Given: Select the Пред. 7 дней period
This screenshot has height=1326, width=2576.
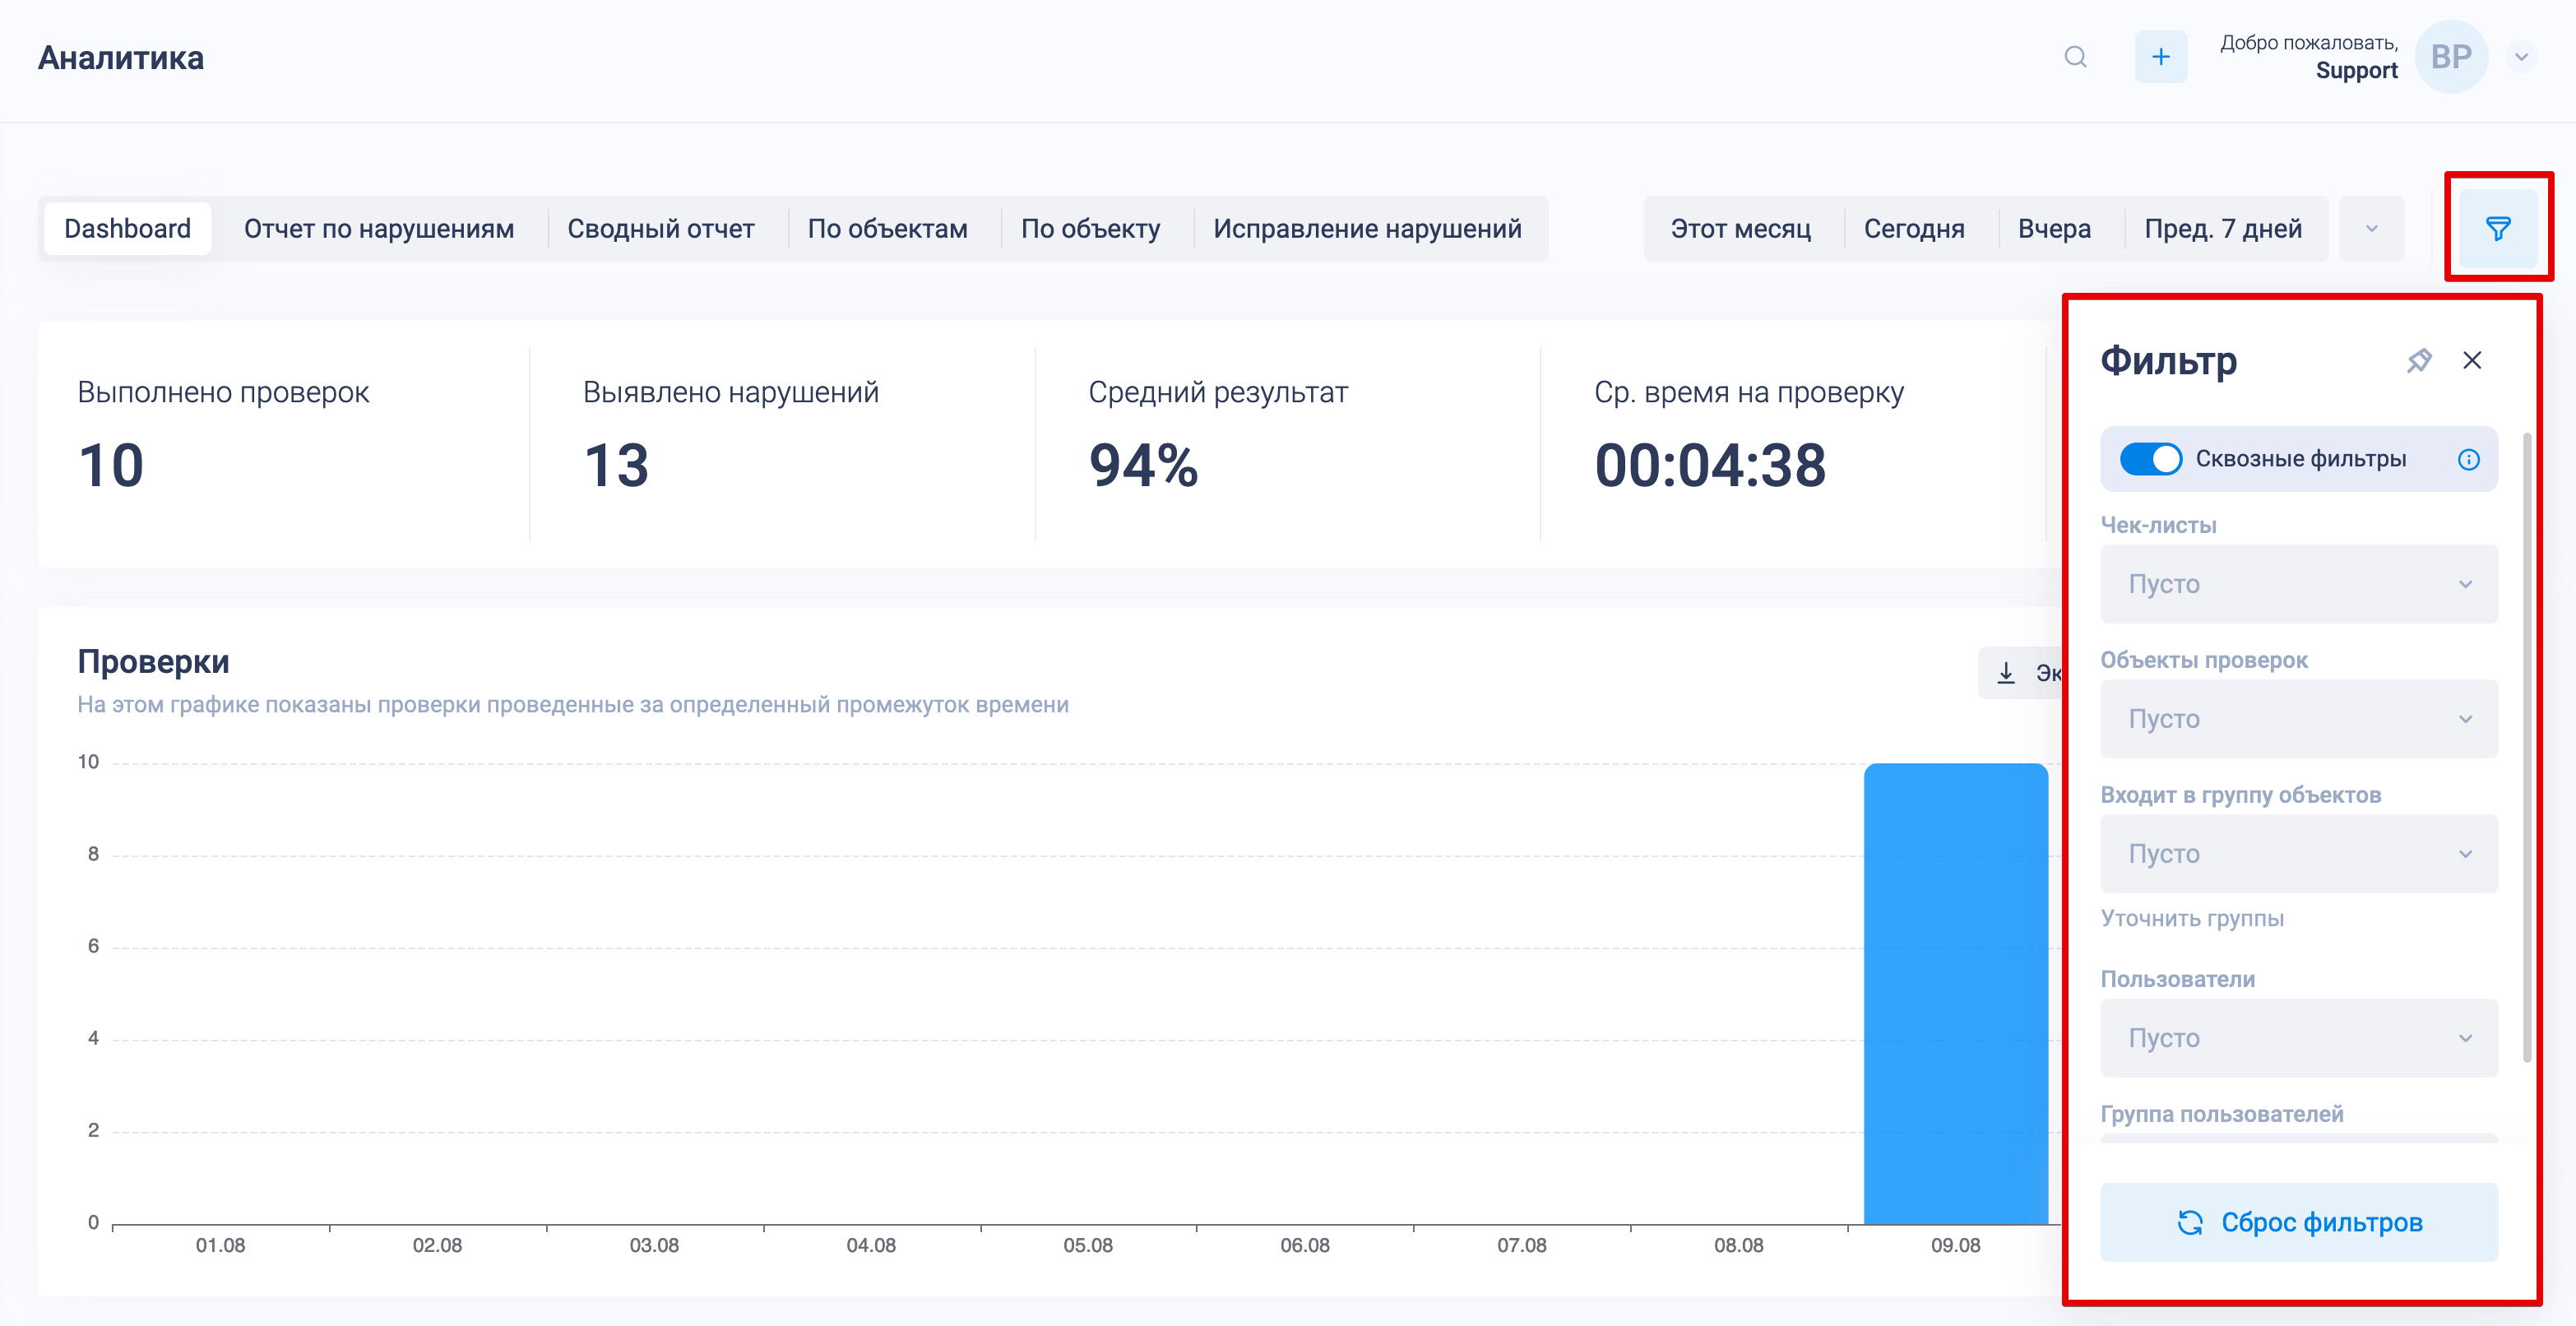Looking at the screenshot, I should 2222,229.
